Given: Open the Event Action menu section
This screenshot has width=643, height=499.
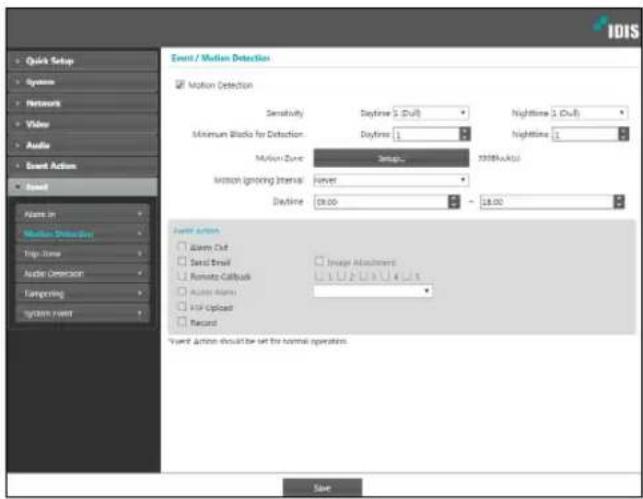Looking at the screenshot, I should pyautogui.click(x=82, y=166).
